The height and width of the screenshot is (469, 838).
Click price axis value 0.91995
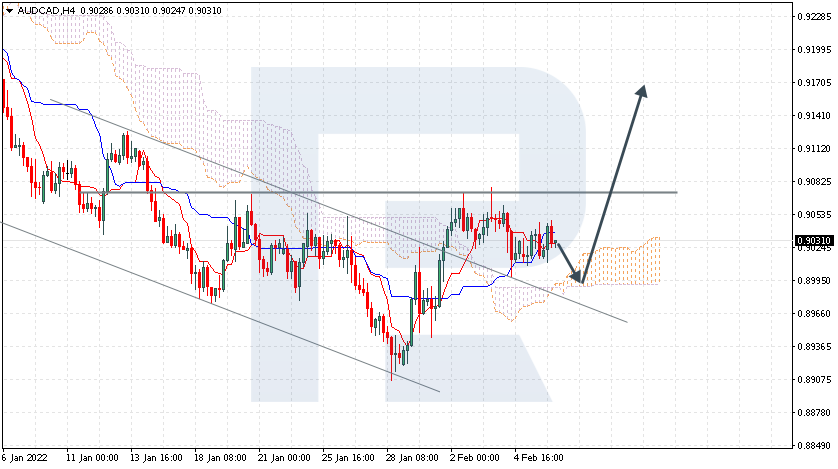pyautogui.click(x=814, y=50)
